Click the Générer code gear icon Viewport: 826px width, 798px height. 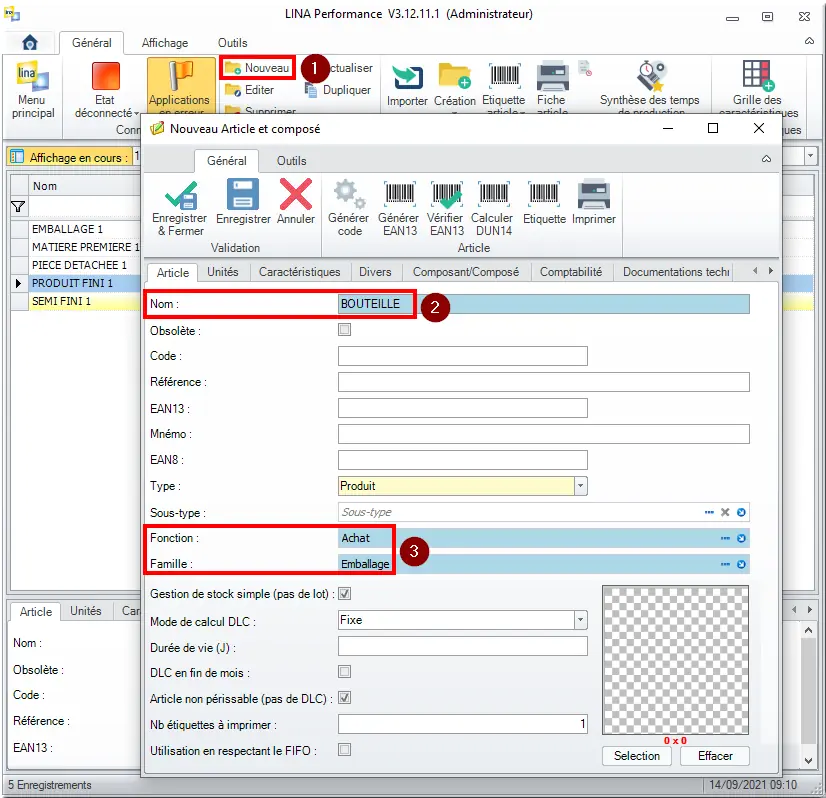pos(349,194)
